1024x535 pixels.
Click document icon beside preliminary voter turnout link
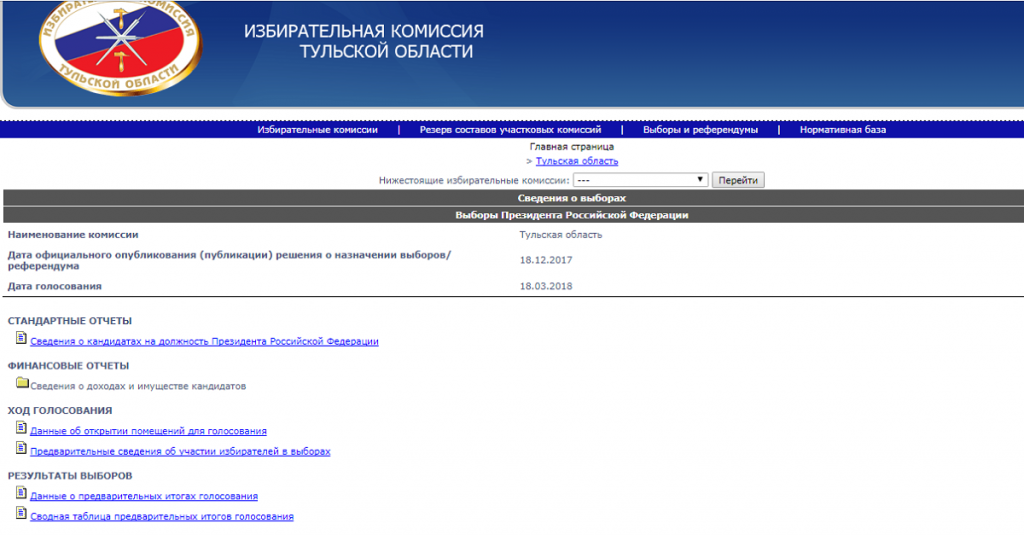coord(22,449)
